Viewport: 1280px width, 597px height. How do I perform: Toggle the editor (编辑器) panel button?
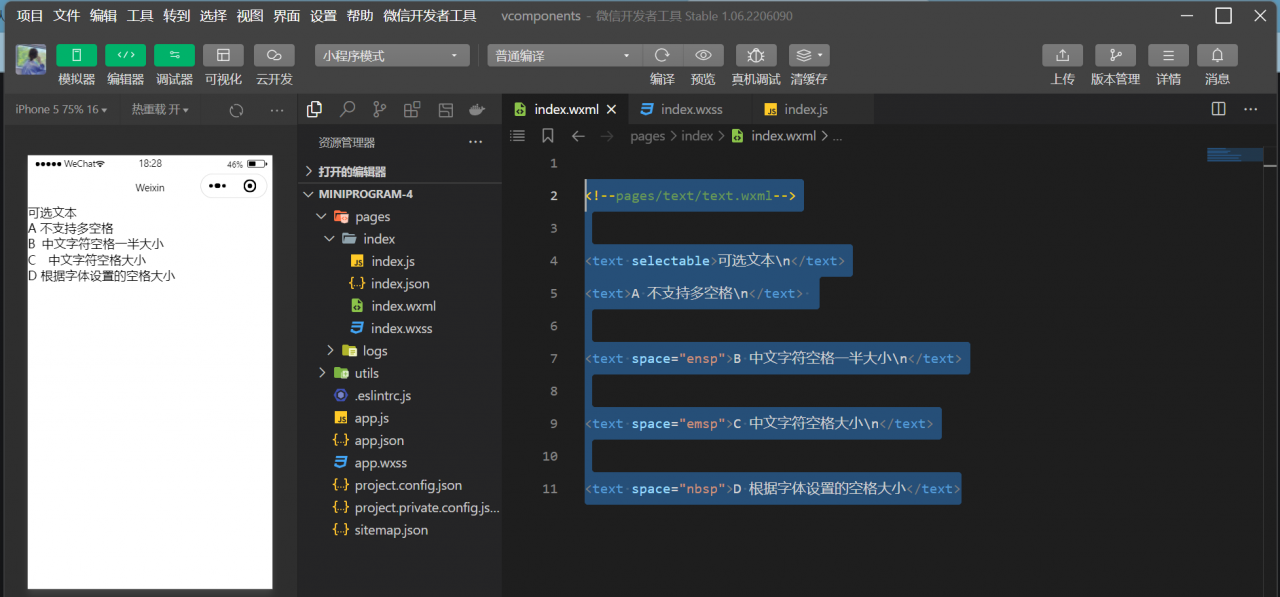tap(125, 56)
